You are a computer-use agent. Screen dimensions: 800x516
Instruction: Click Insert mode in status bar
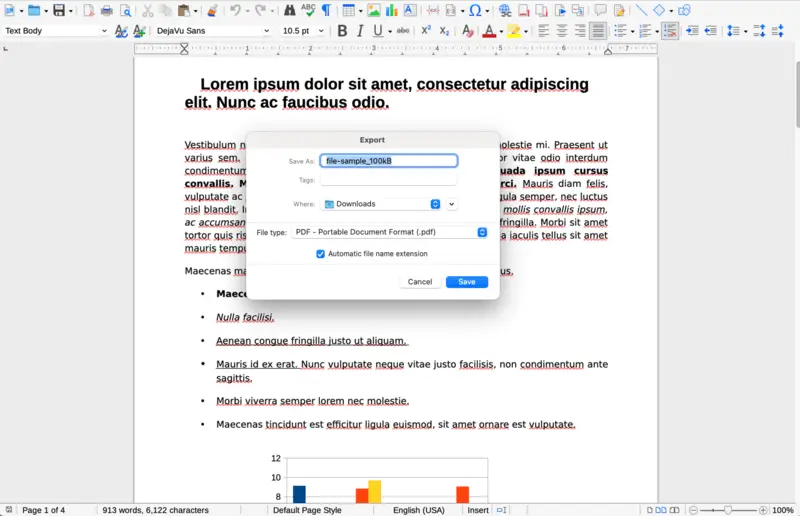[x=478, y=510]
